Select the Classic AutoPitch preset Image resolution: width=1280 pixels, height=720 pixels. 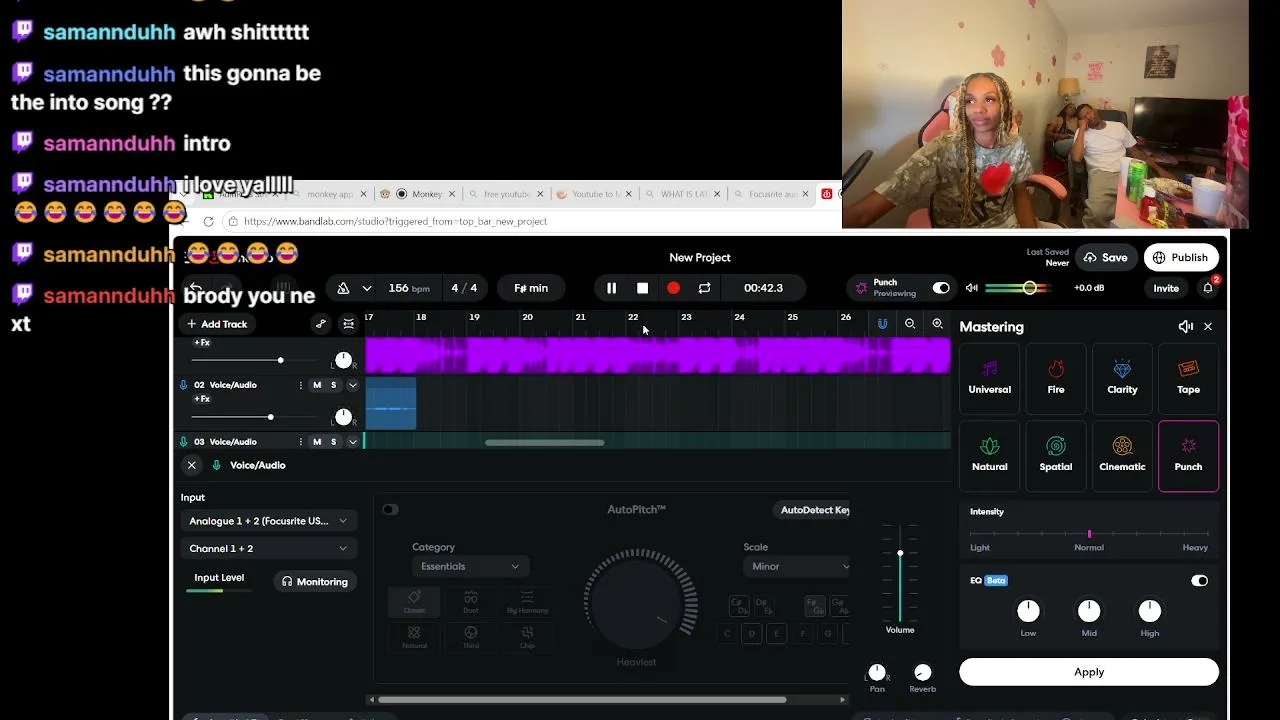click(414, 602)
